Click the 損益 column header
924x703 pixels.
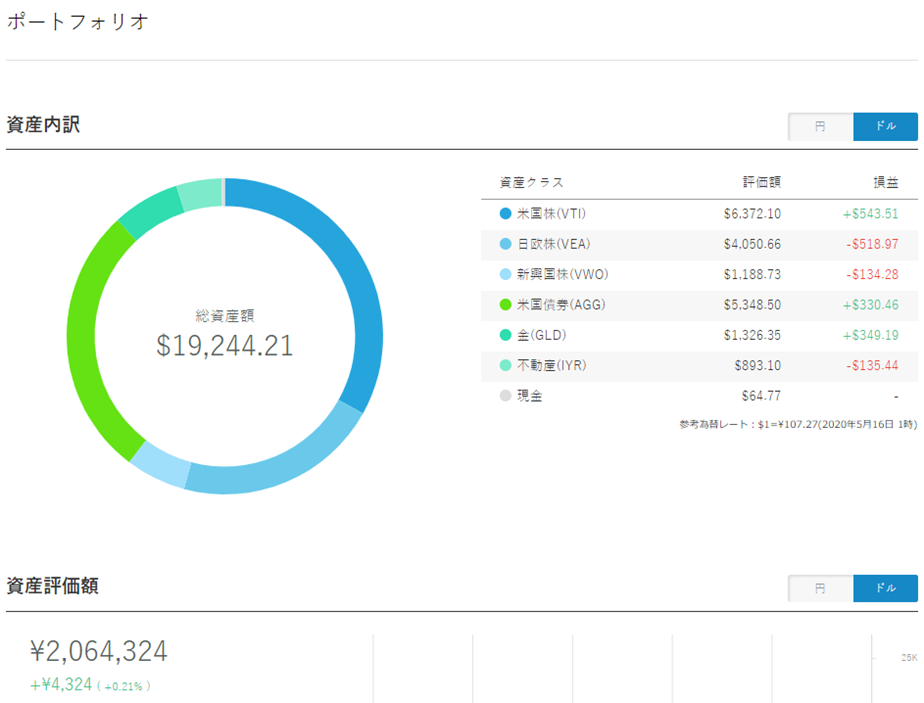click(885, 183)
